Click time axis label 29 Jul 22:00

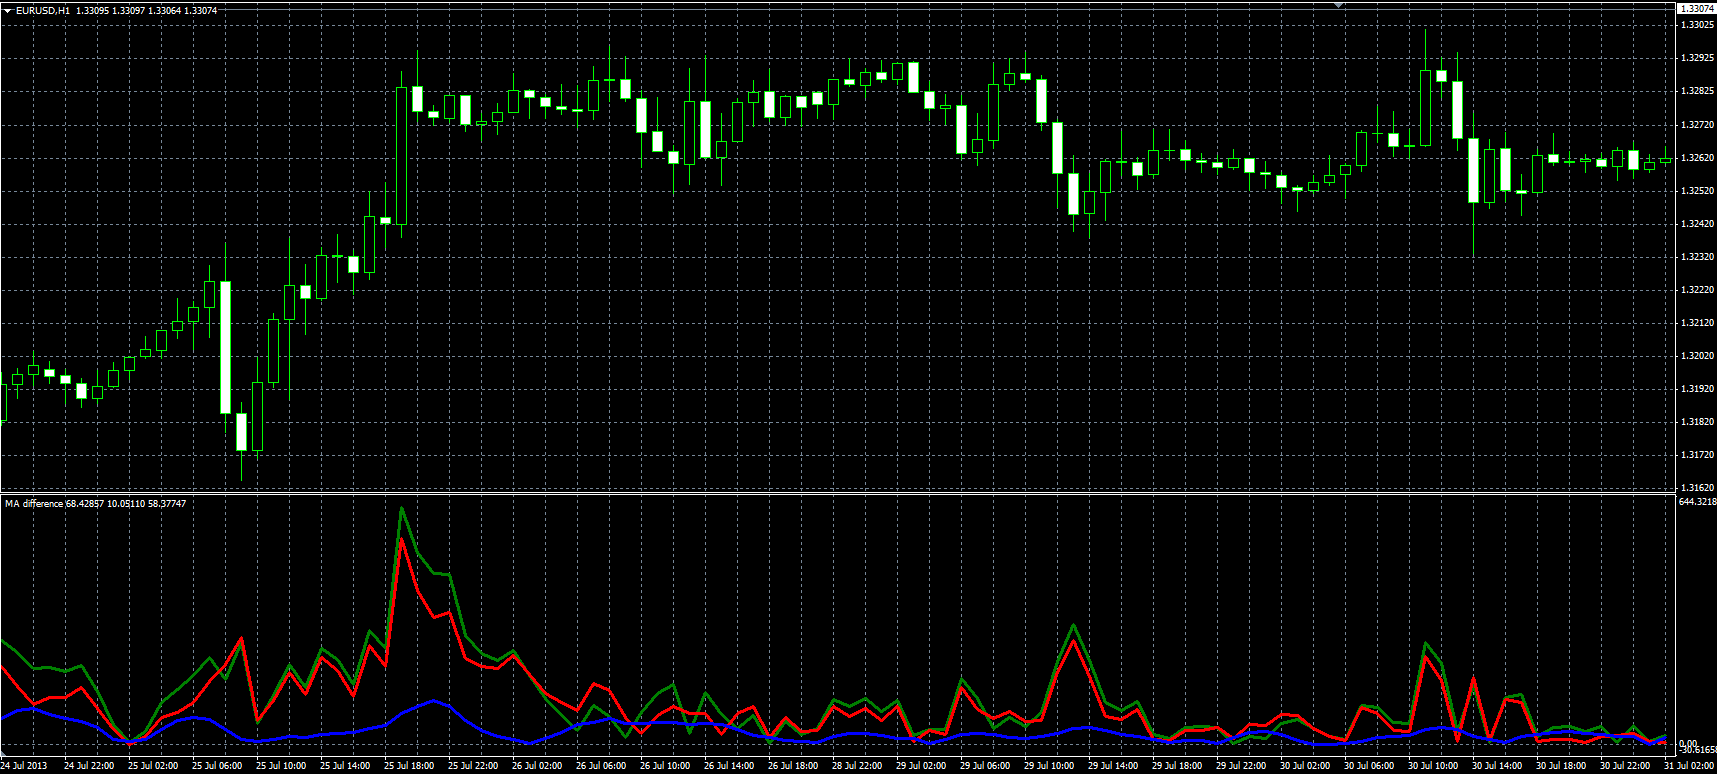pyautogui.click(x=1241, y=766)
